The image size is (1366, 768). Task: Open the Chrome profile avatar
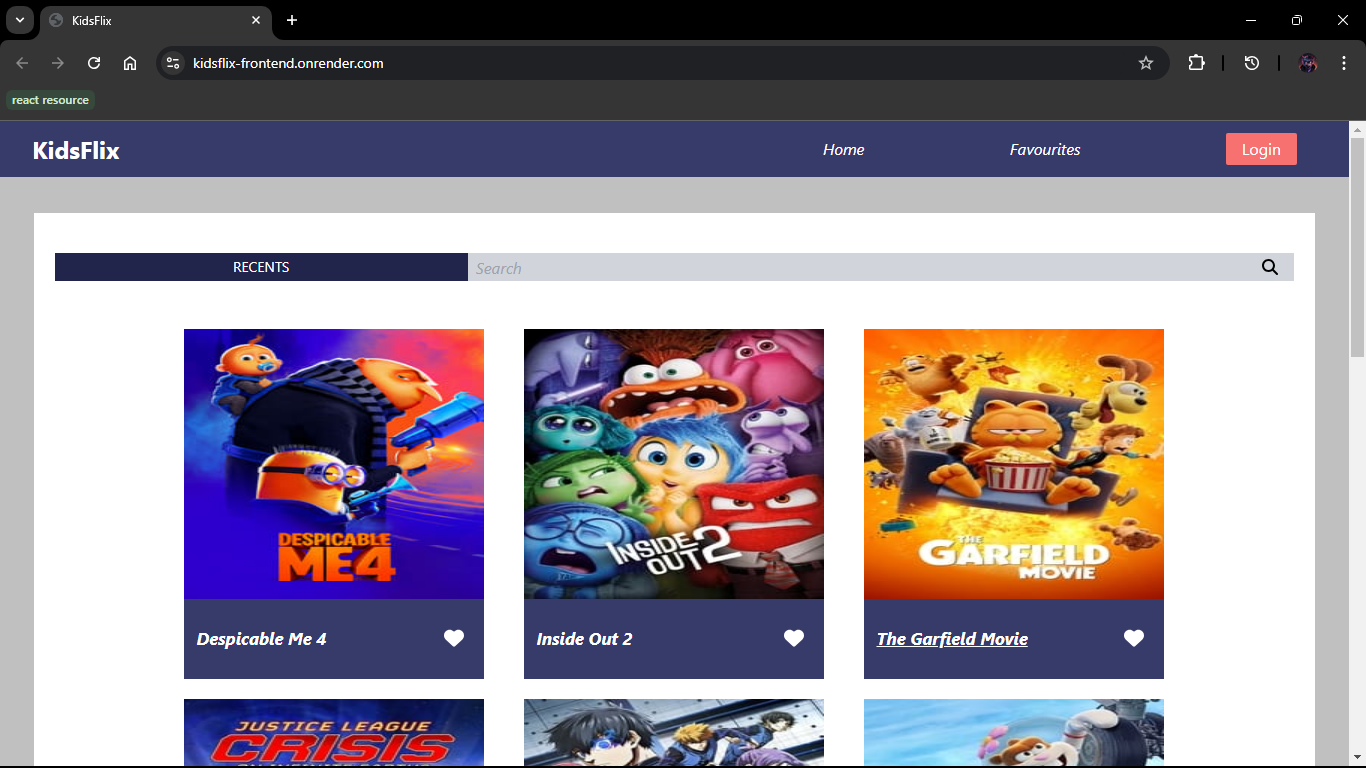click(1308, 63)
